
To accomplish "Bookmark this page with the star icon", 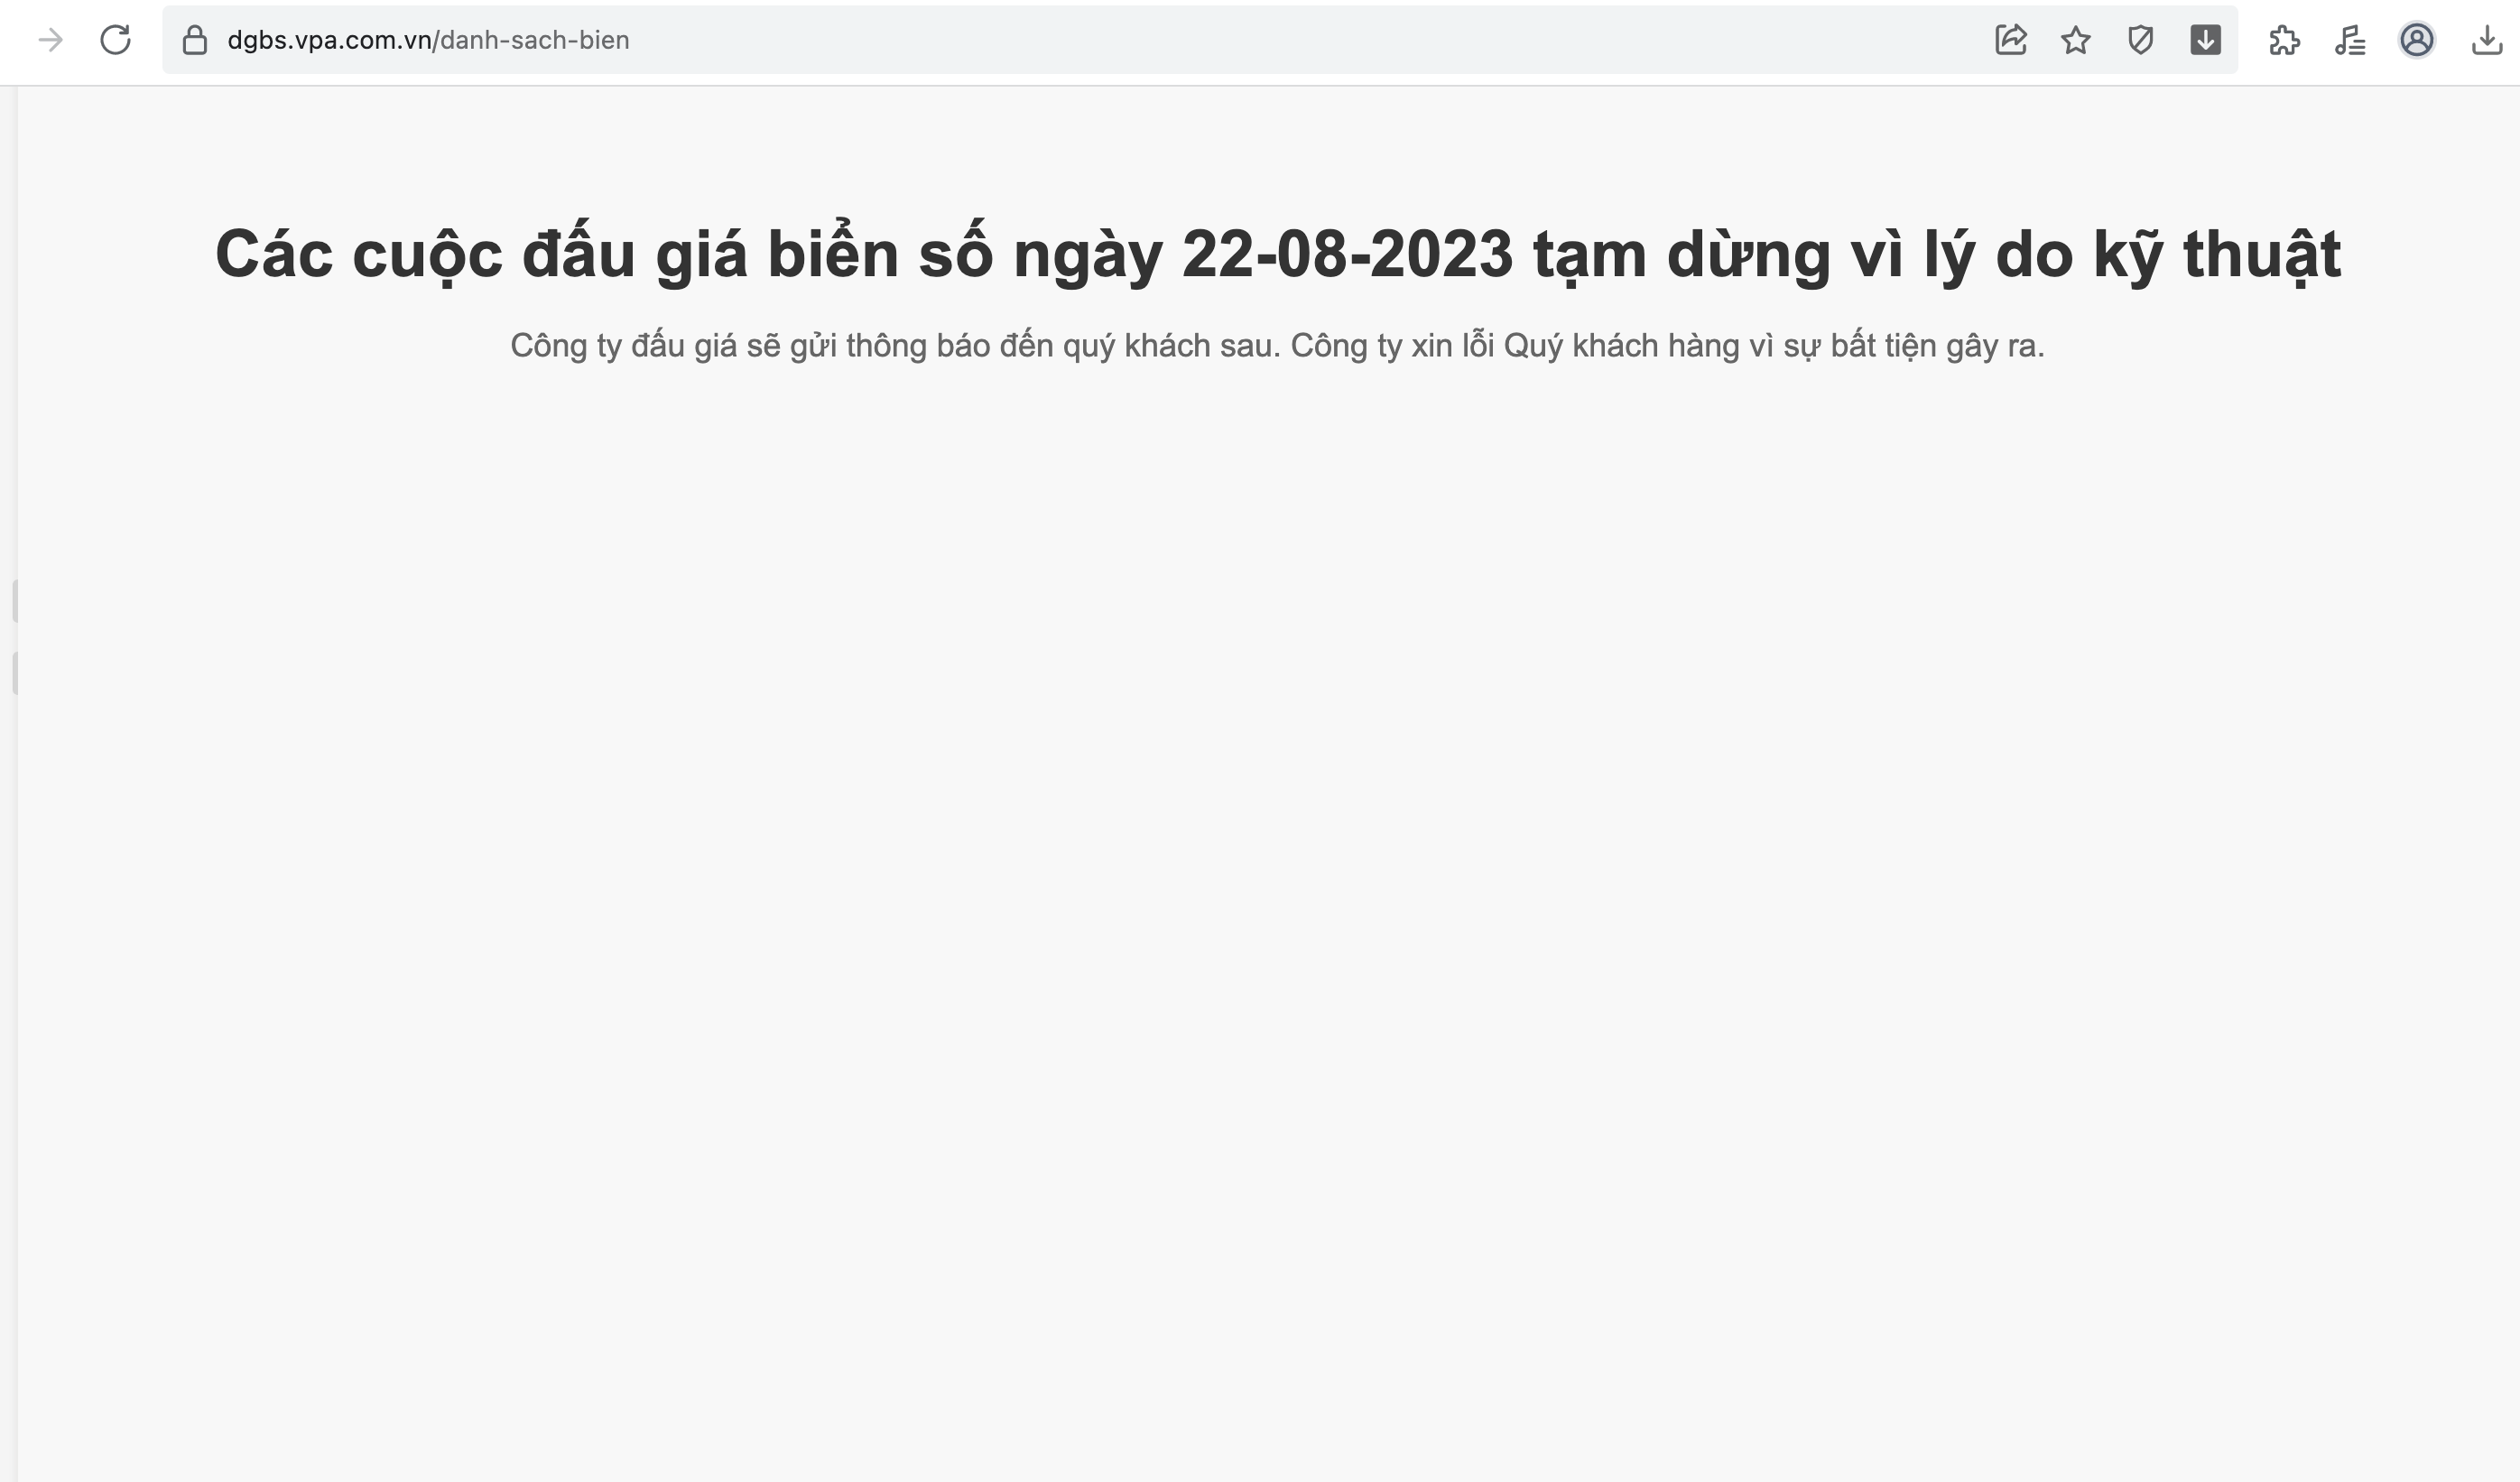I will [x=2076, y=40].
